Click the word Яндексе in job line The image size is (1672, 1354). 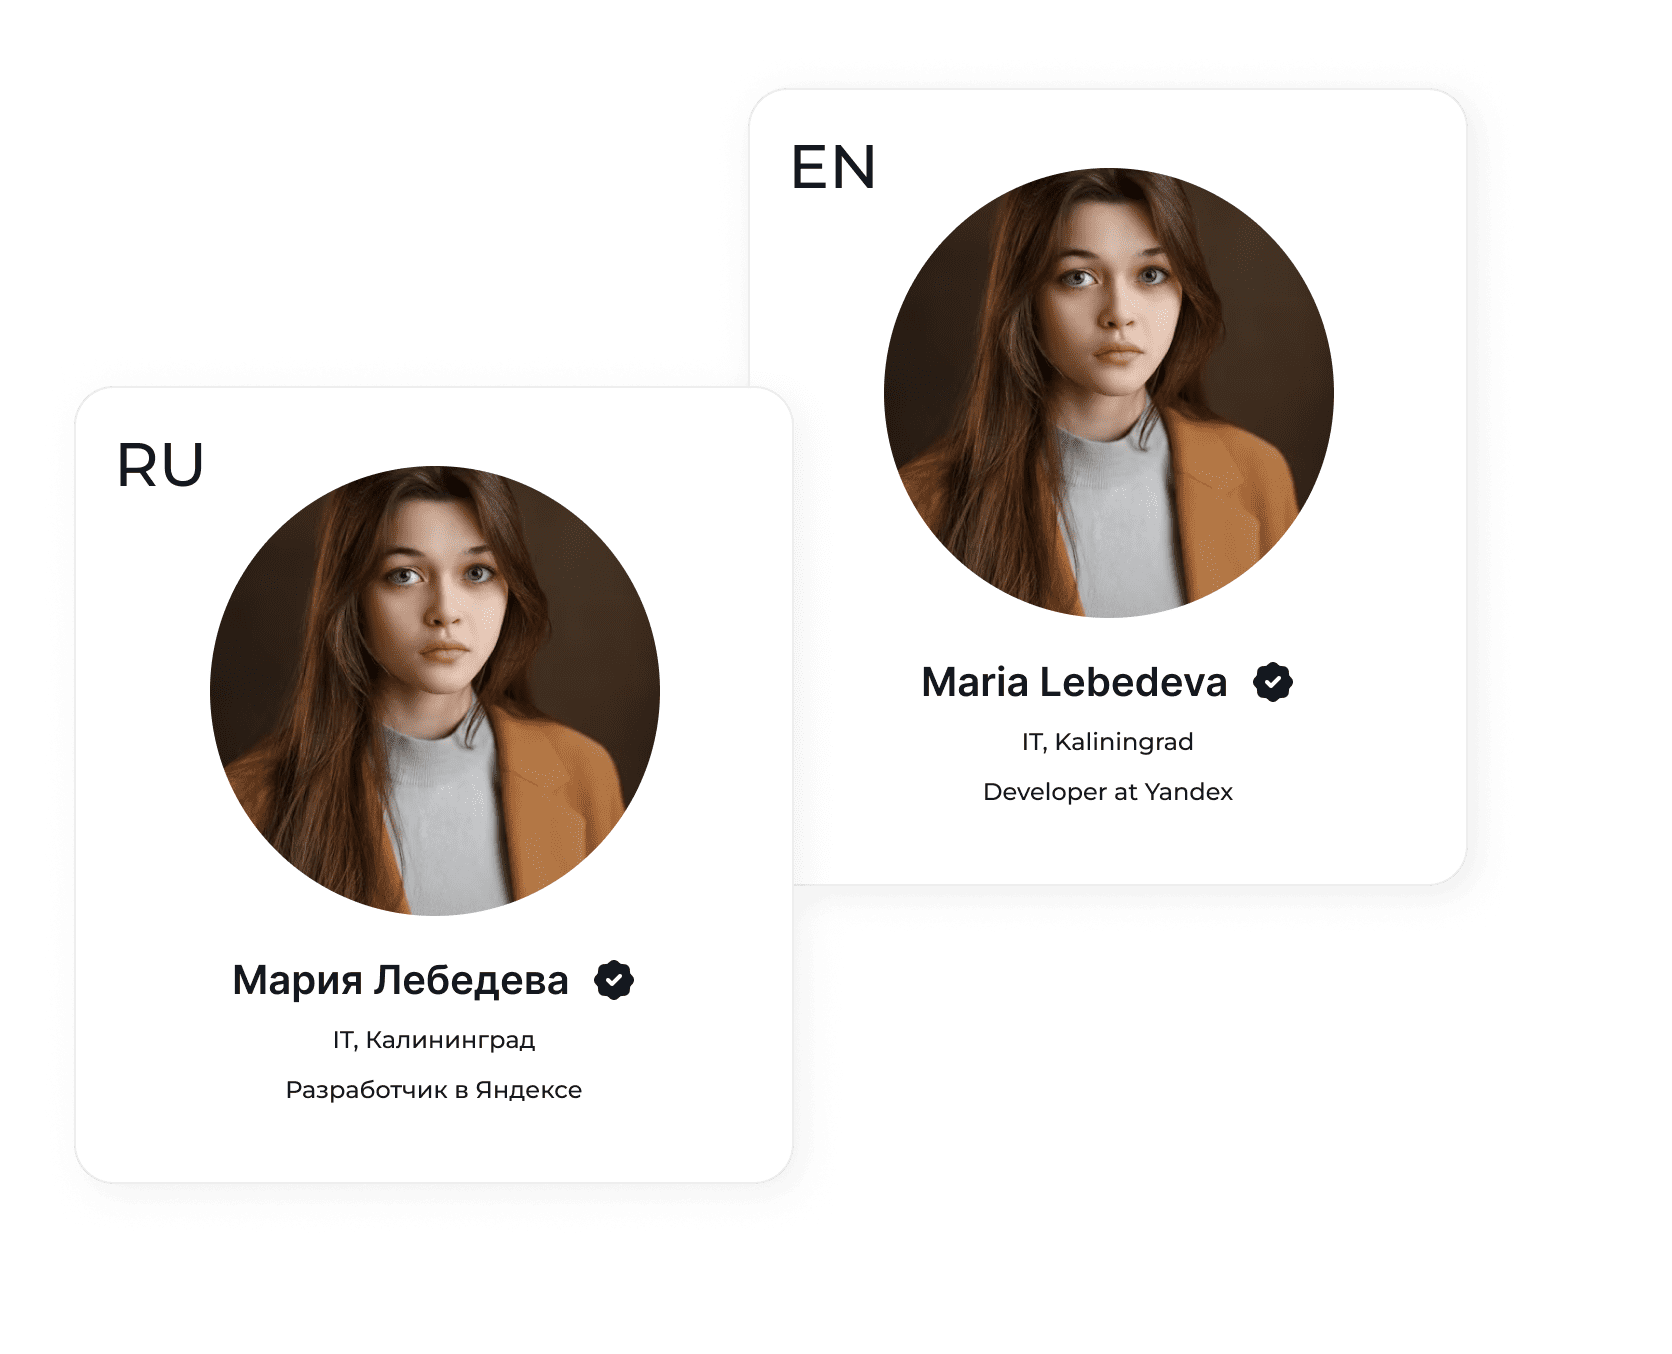click(x=528, y=1090)
